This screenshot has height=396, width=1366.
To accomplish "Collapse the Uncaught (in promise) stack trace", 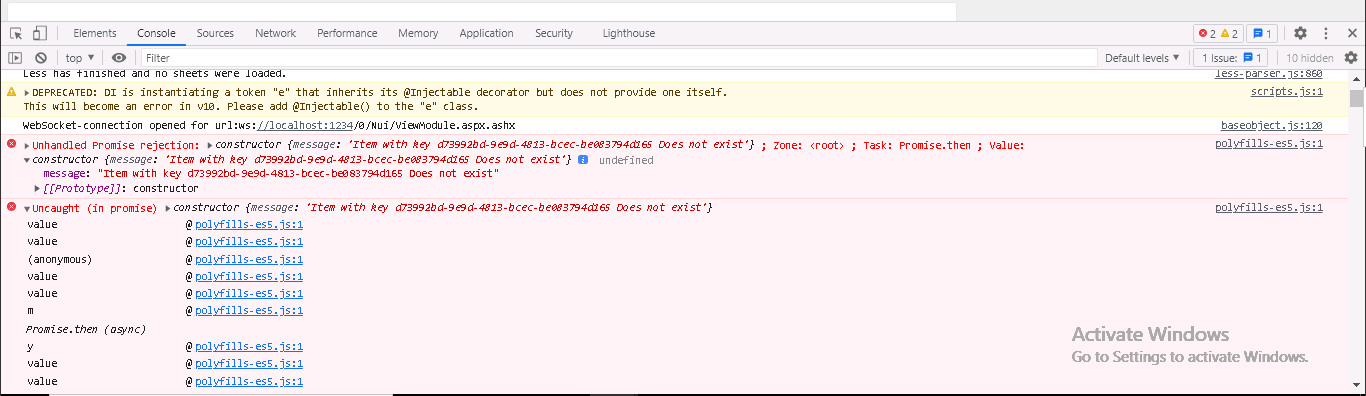I will pyautogui.click(x=27, y=208).
